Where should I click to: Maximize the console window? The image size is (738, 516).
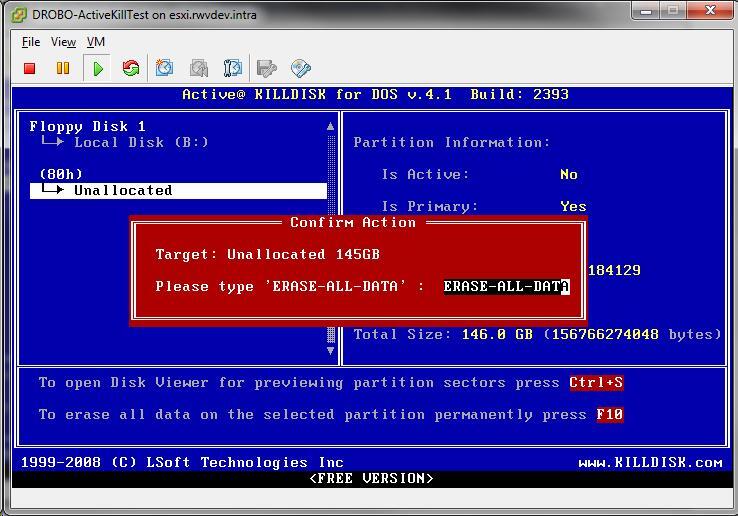tap(673, 11)
